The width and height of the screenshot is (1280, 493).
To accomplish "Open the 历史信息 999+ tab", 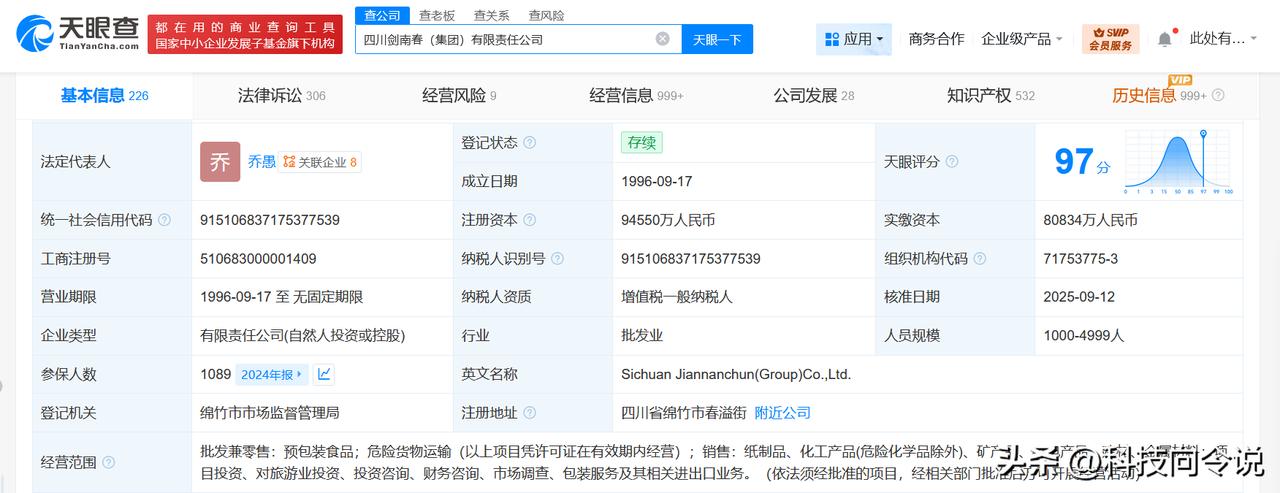I will [x=1159, y=96].
